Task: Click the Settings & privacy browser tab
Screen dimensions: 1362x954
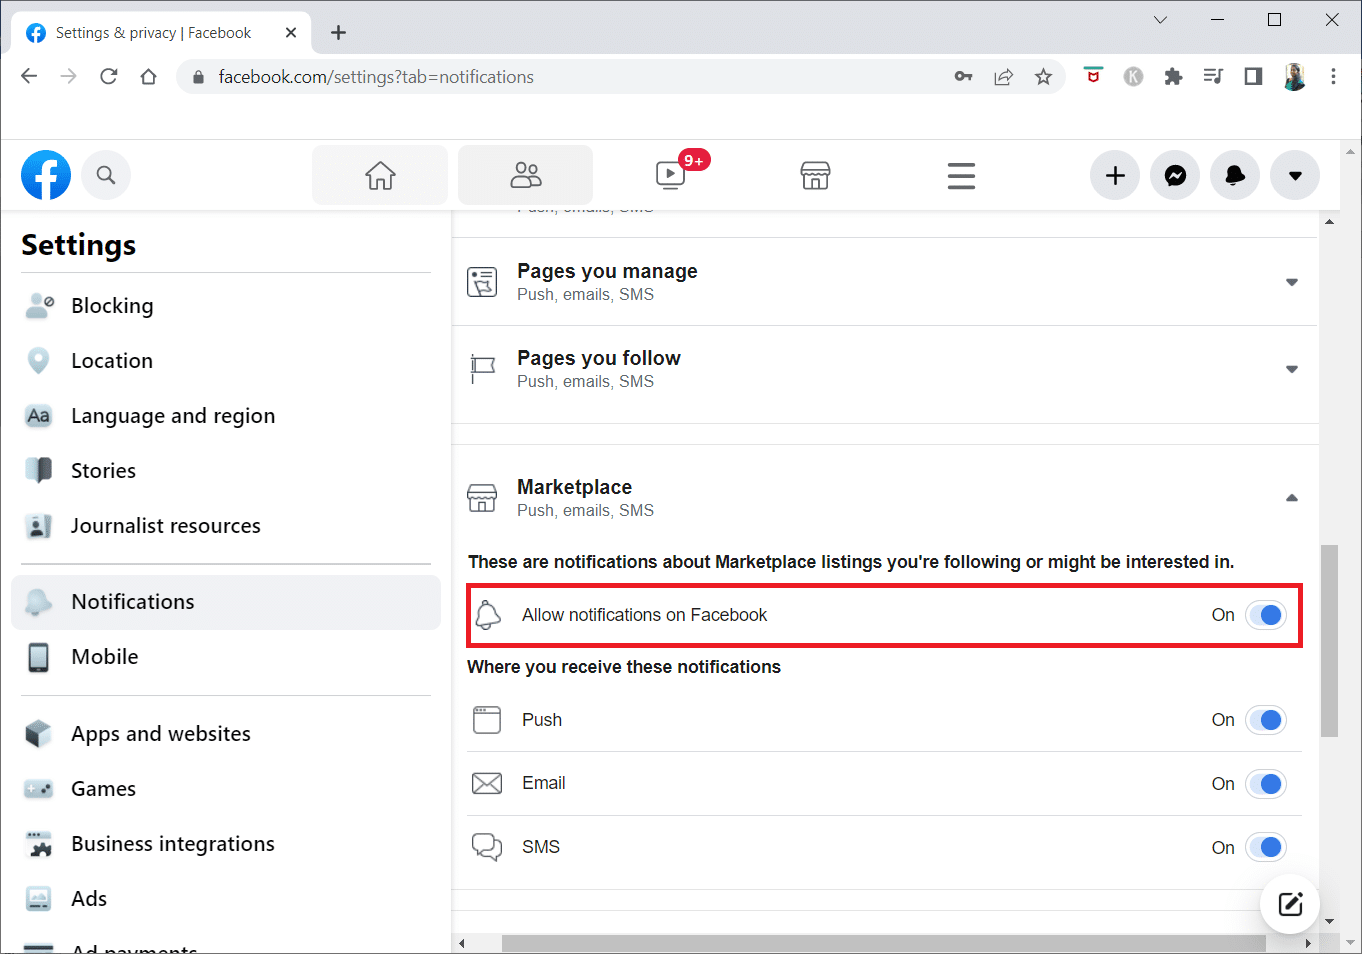Action: tap(162, 33)
